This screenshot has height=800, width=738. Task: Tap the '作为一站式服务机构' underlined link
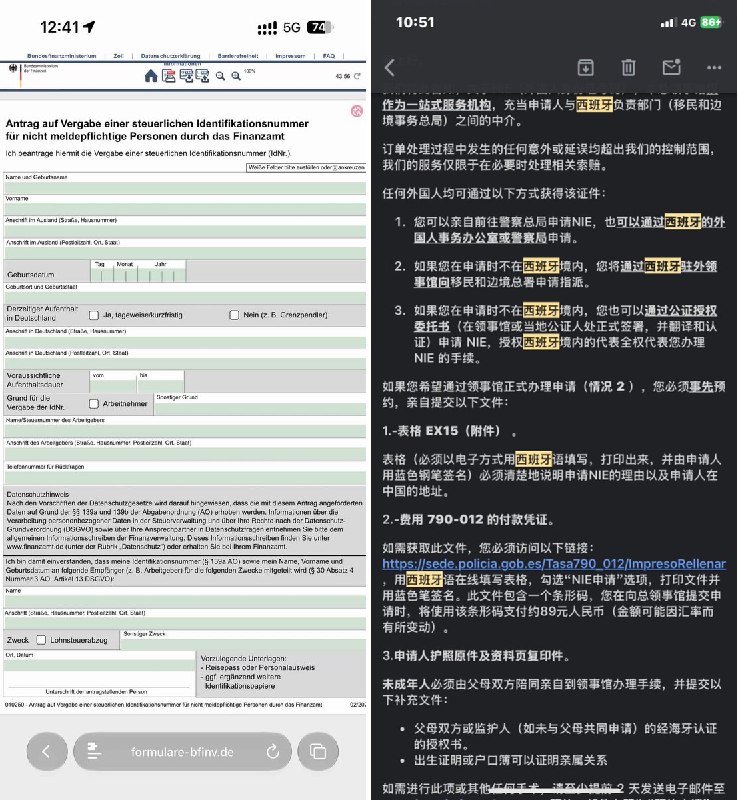[x=437, y=105]
